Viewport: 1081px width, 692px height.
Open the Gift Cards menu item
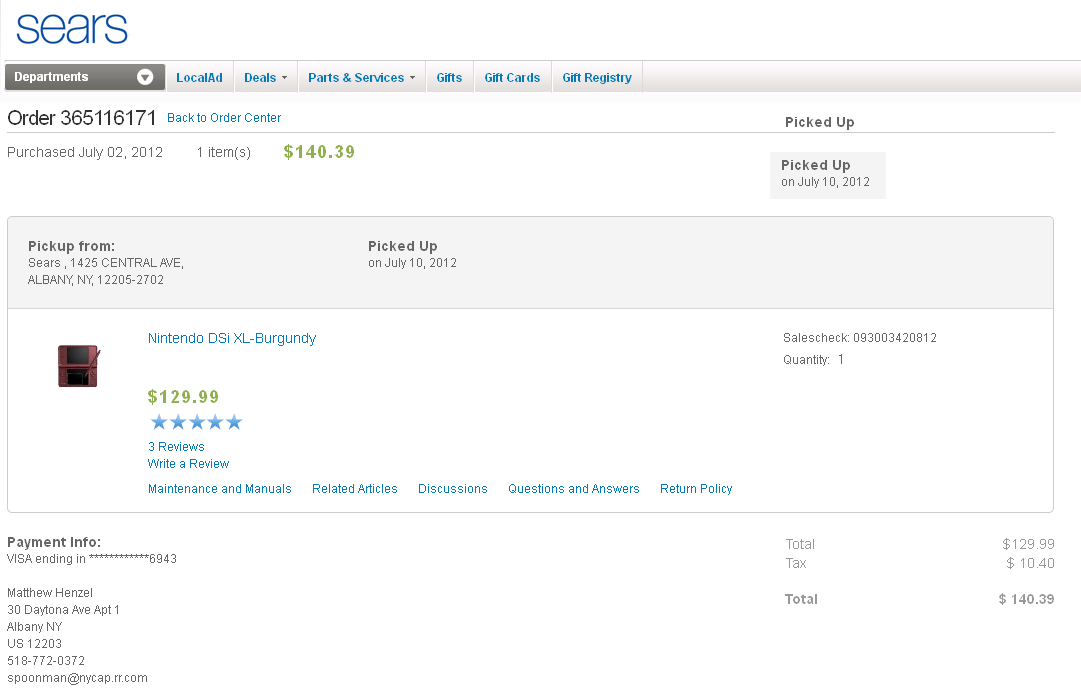point(512,78)
